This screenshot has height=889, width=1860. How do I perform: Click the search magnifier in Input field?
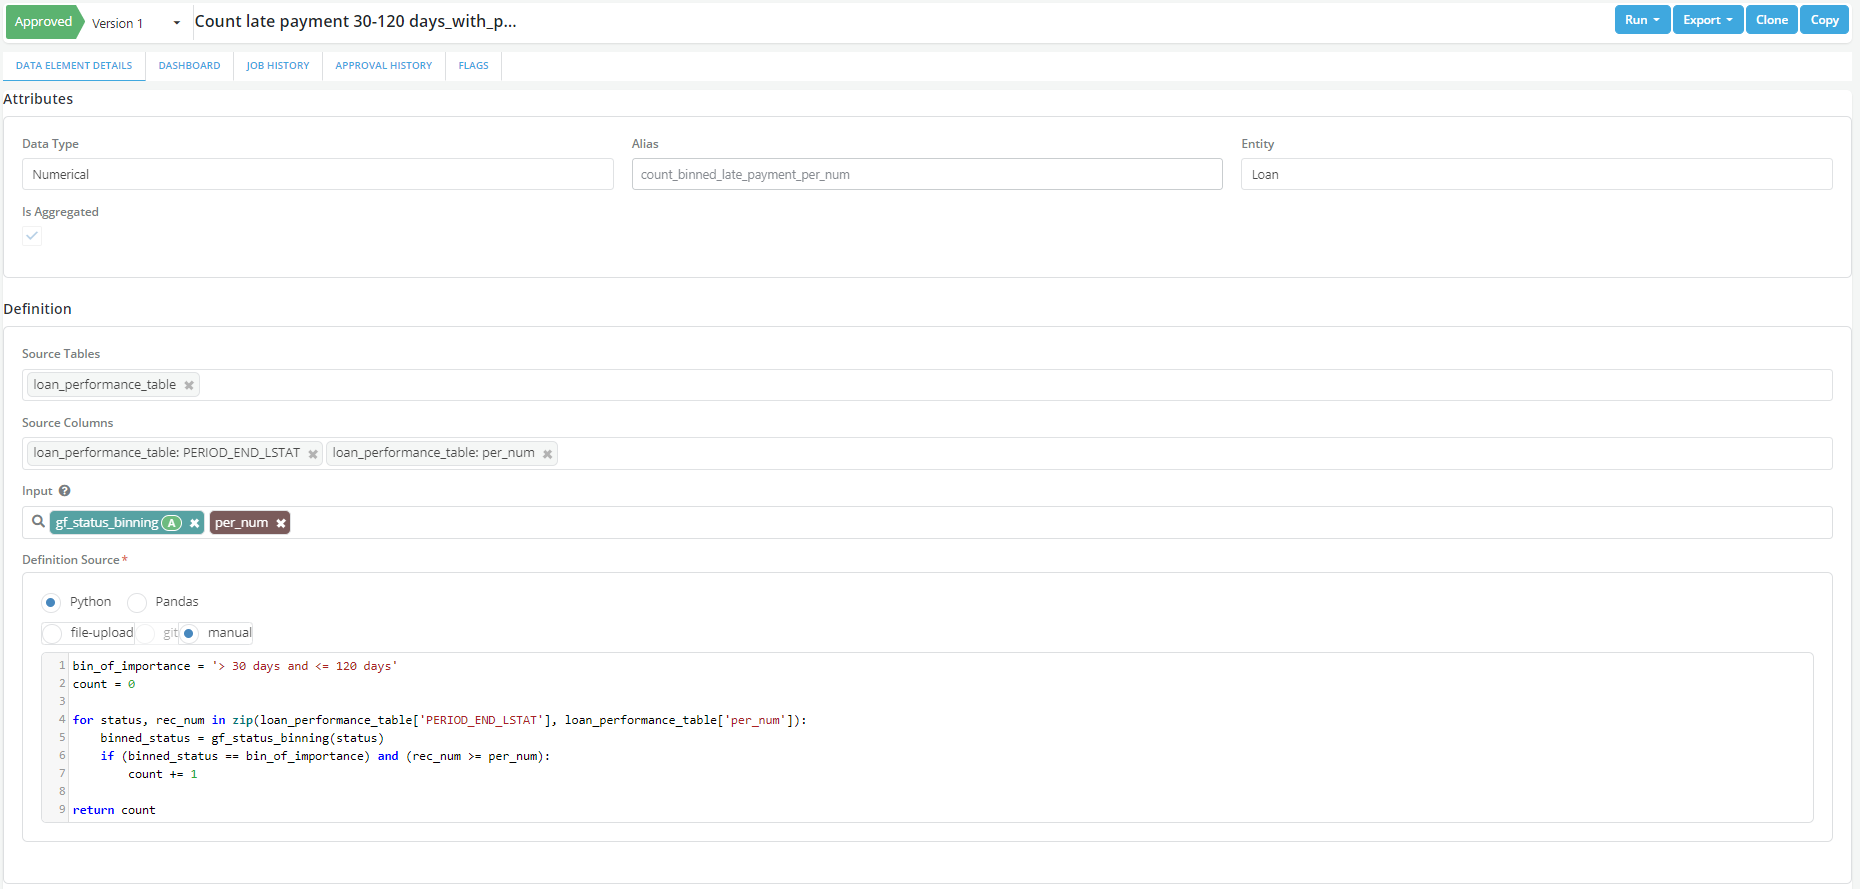[38, 522]
